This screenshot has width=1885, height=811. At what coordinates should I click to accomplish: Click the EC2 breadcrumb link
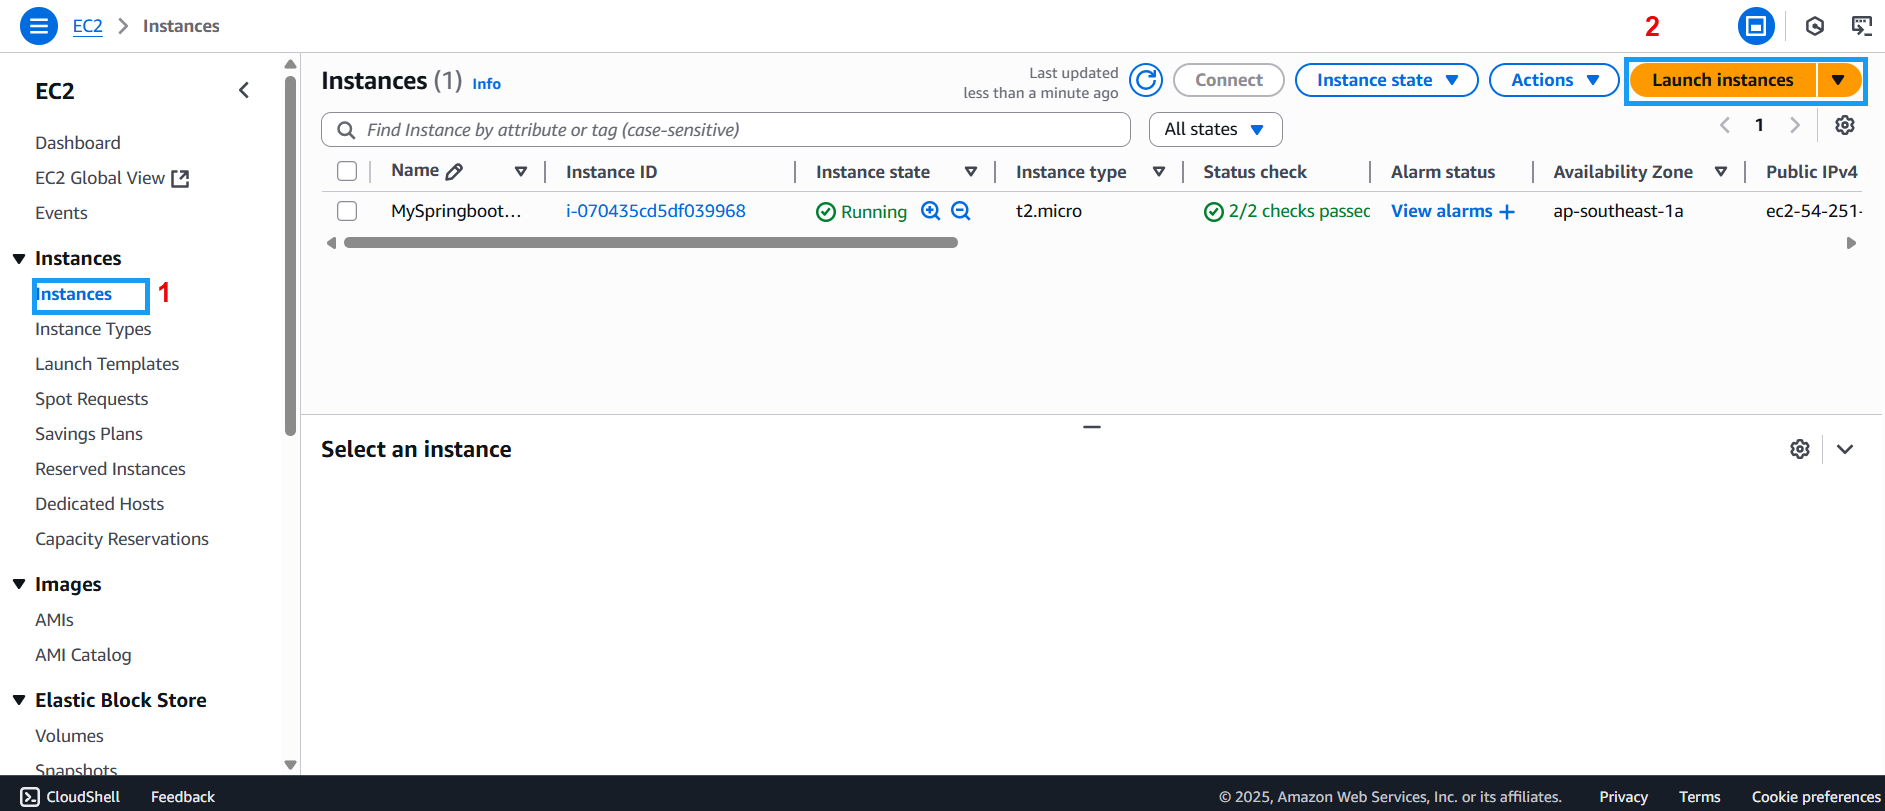(88, 26)
